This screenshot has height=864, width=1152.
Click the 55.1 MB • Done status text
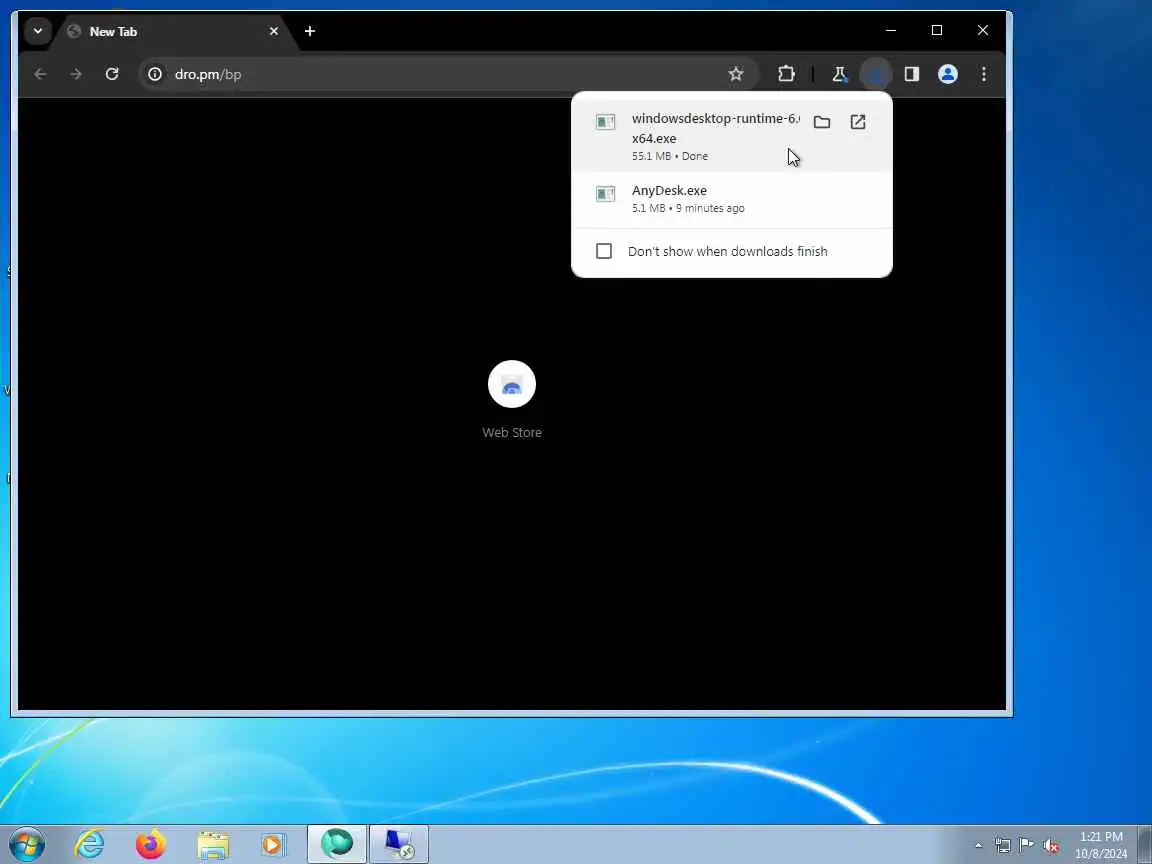tap(670, 156)
